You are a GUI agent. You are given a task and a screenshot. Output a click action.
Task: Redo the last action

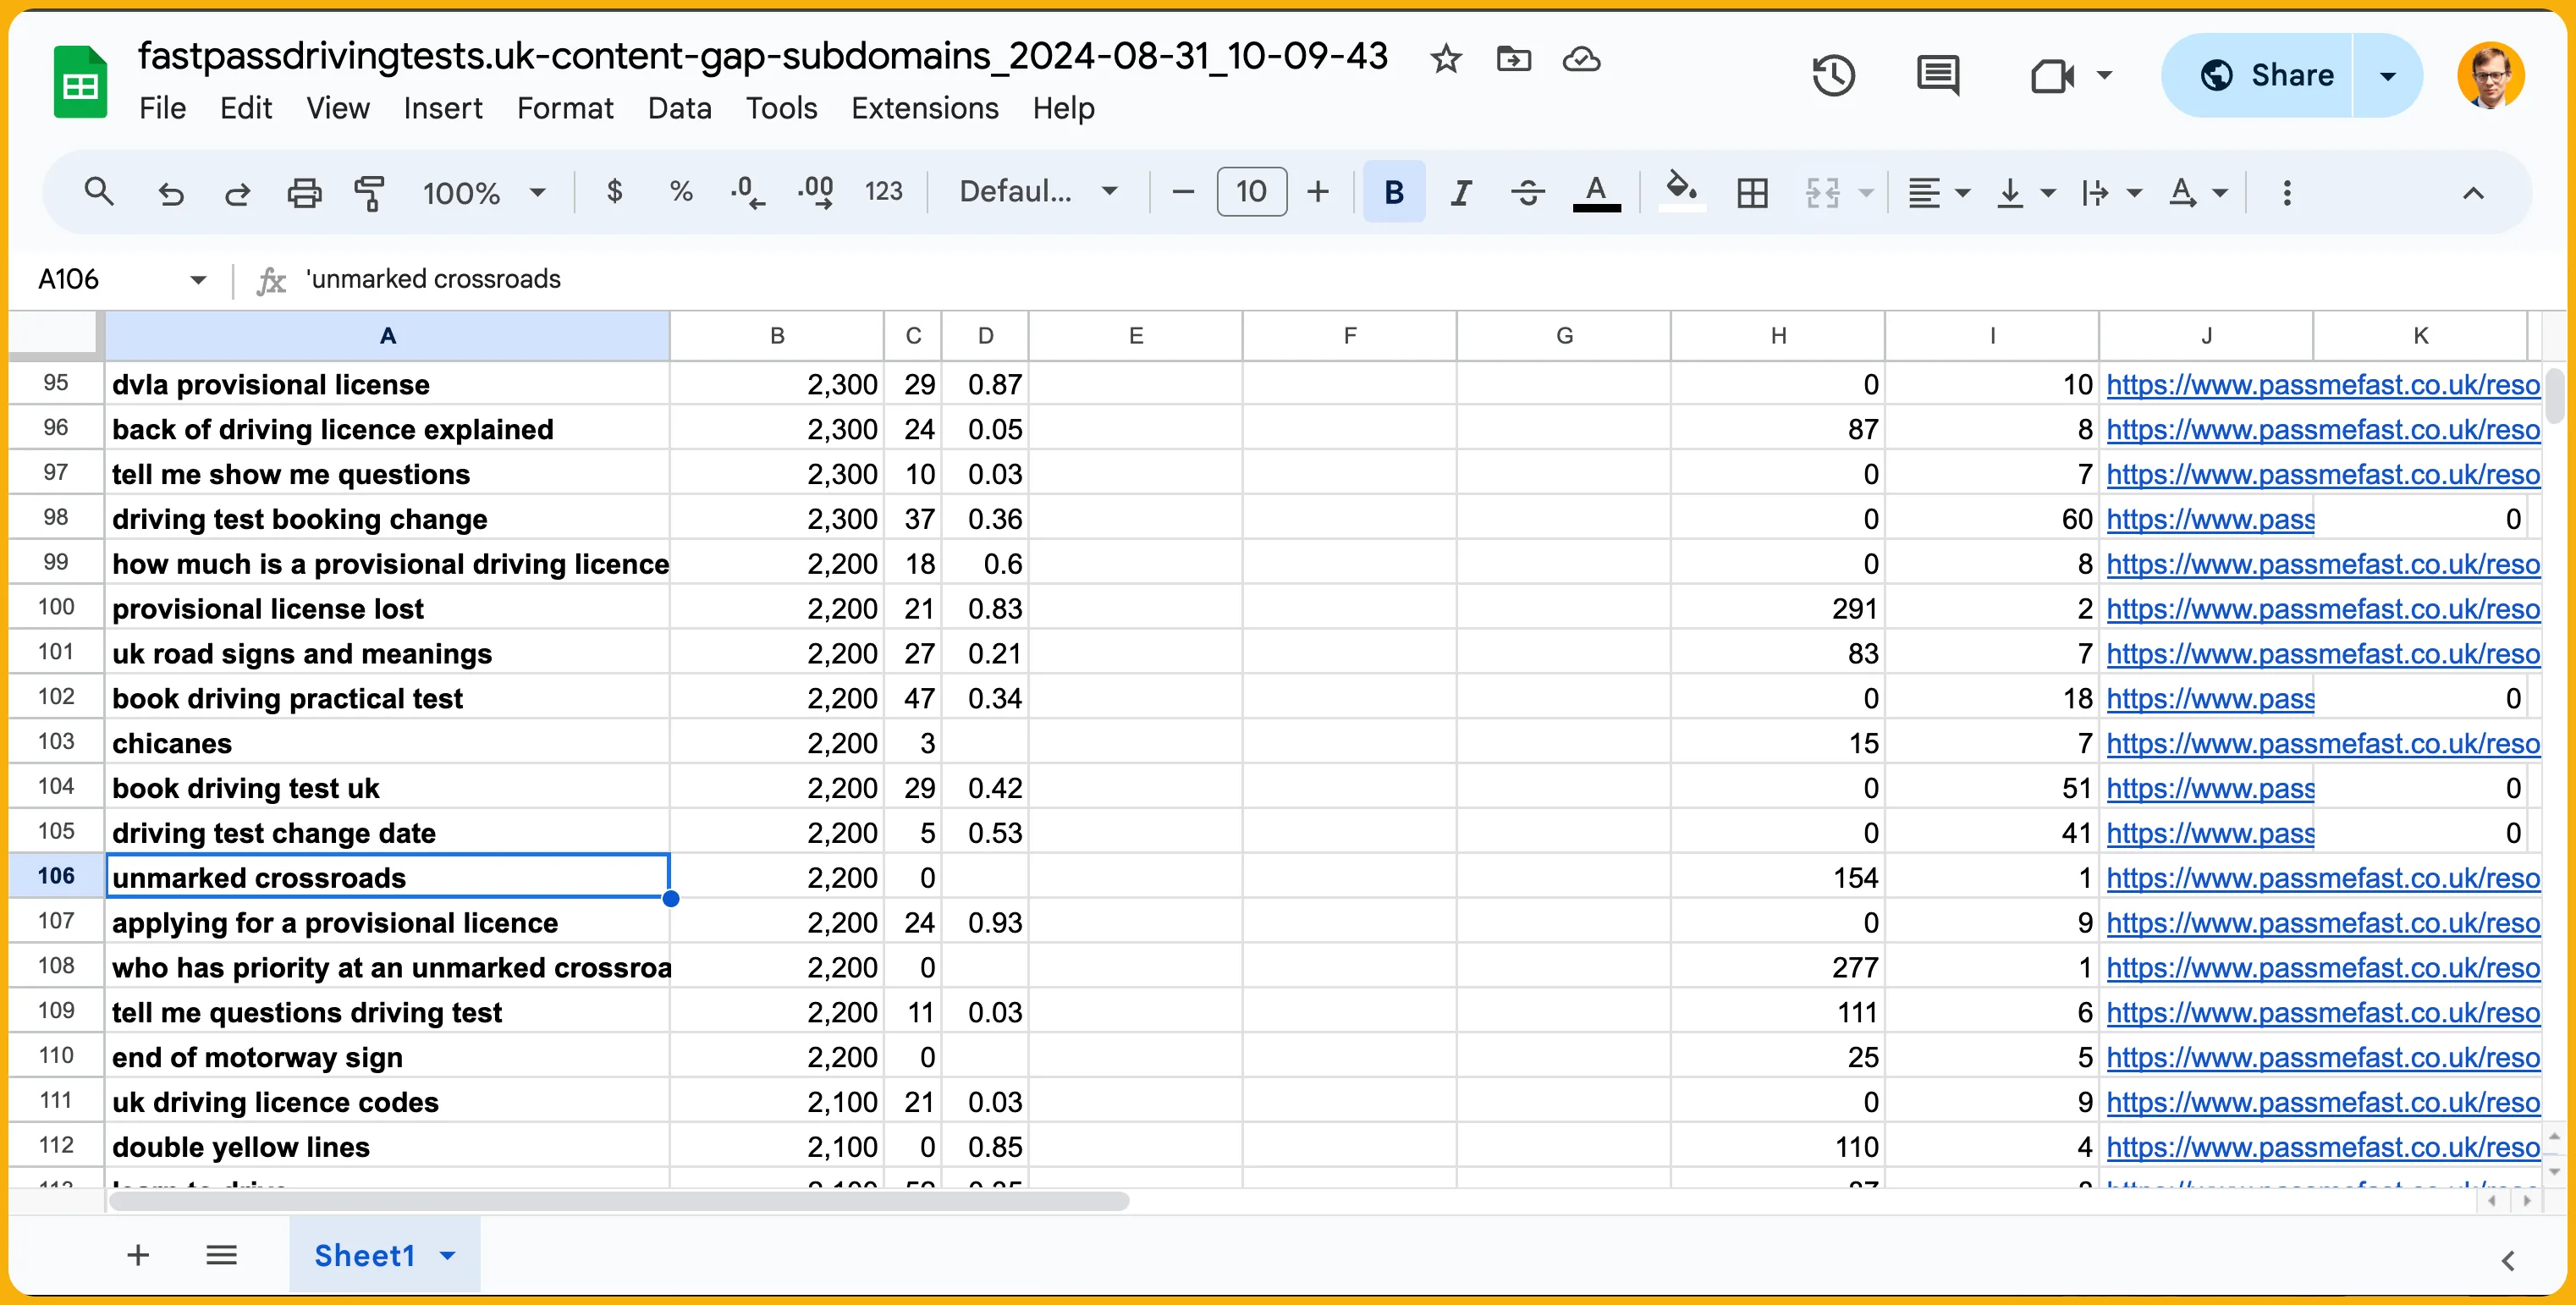tap(237, 192)
